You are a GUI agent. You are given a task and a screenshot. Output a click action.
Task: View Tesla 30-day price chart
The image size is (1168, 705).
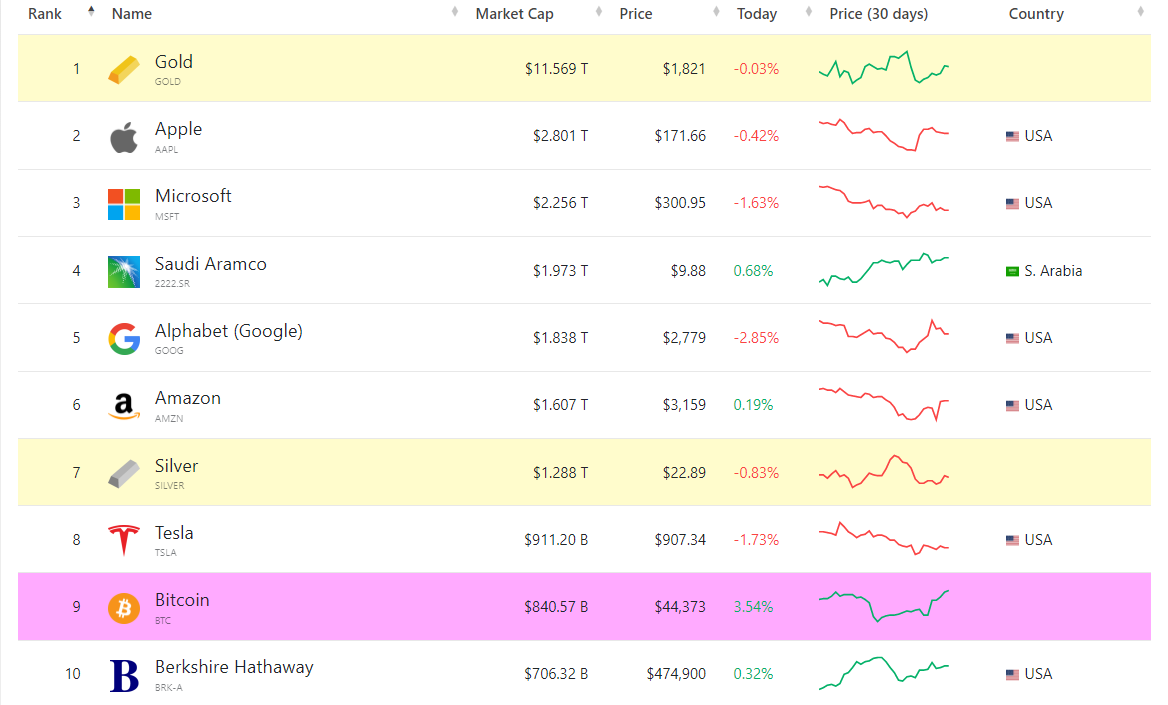click(883, 538)
